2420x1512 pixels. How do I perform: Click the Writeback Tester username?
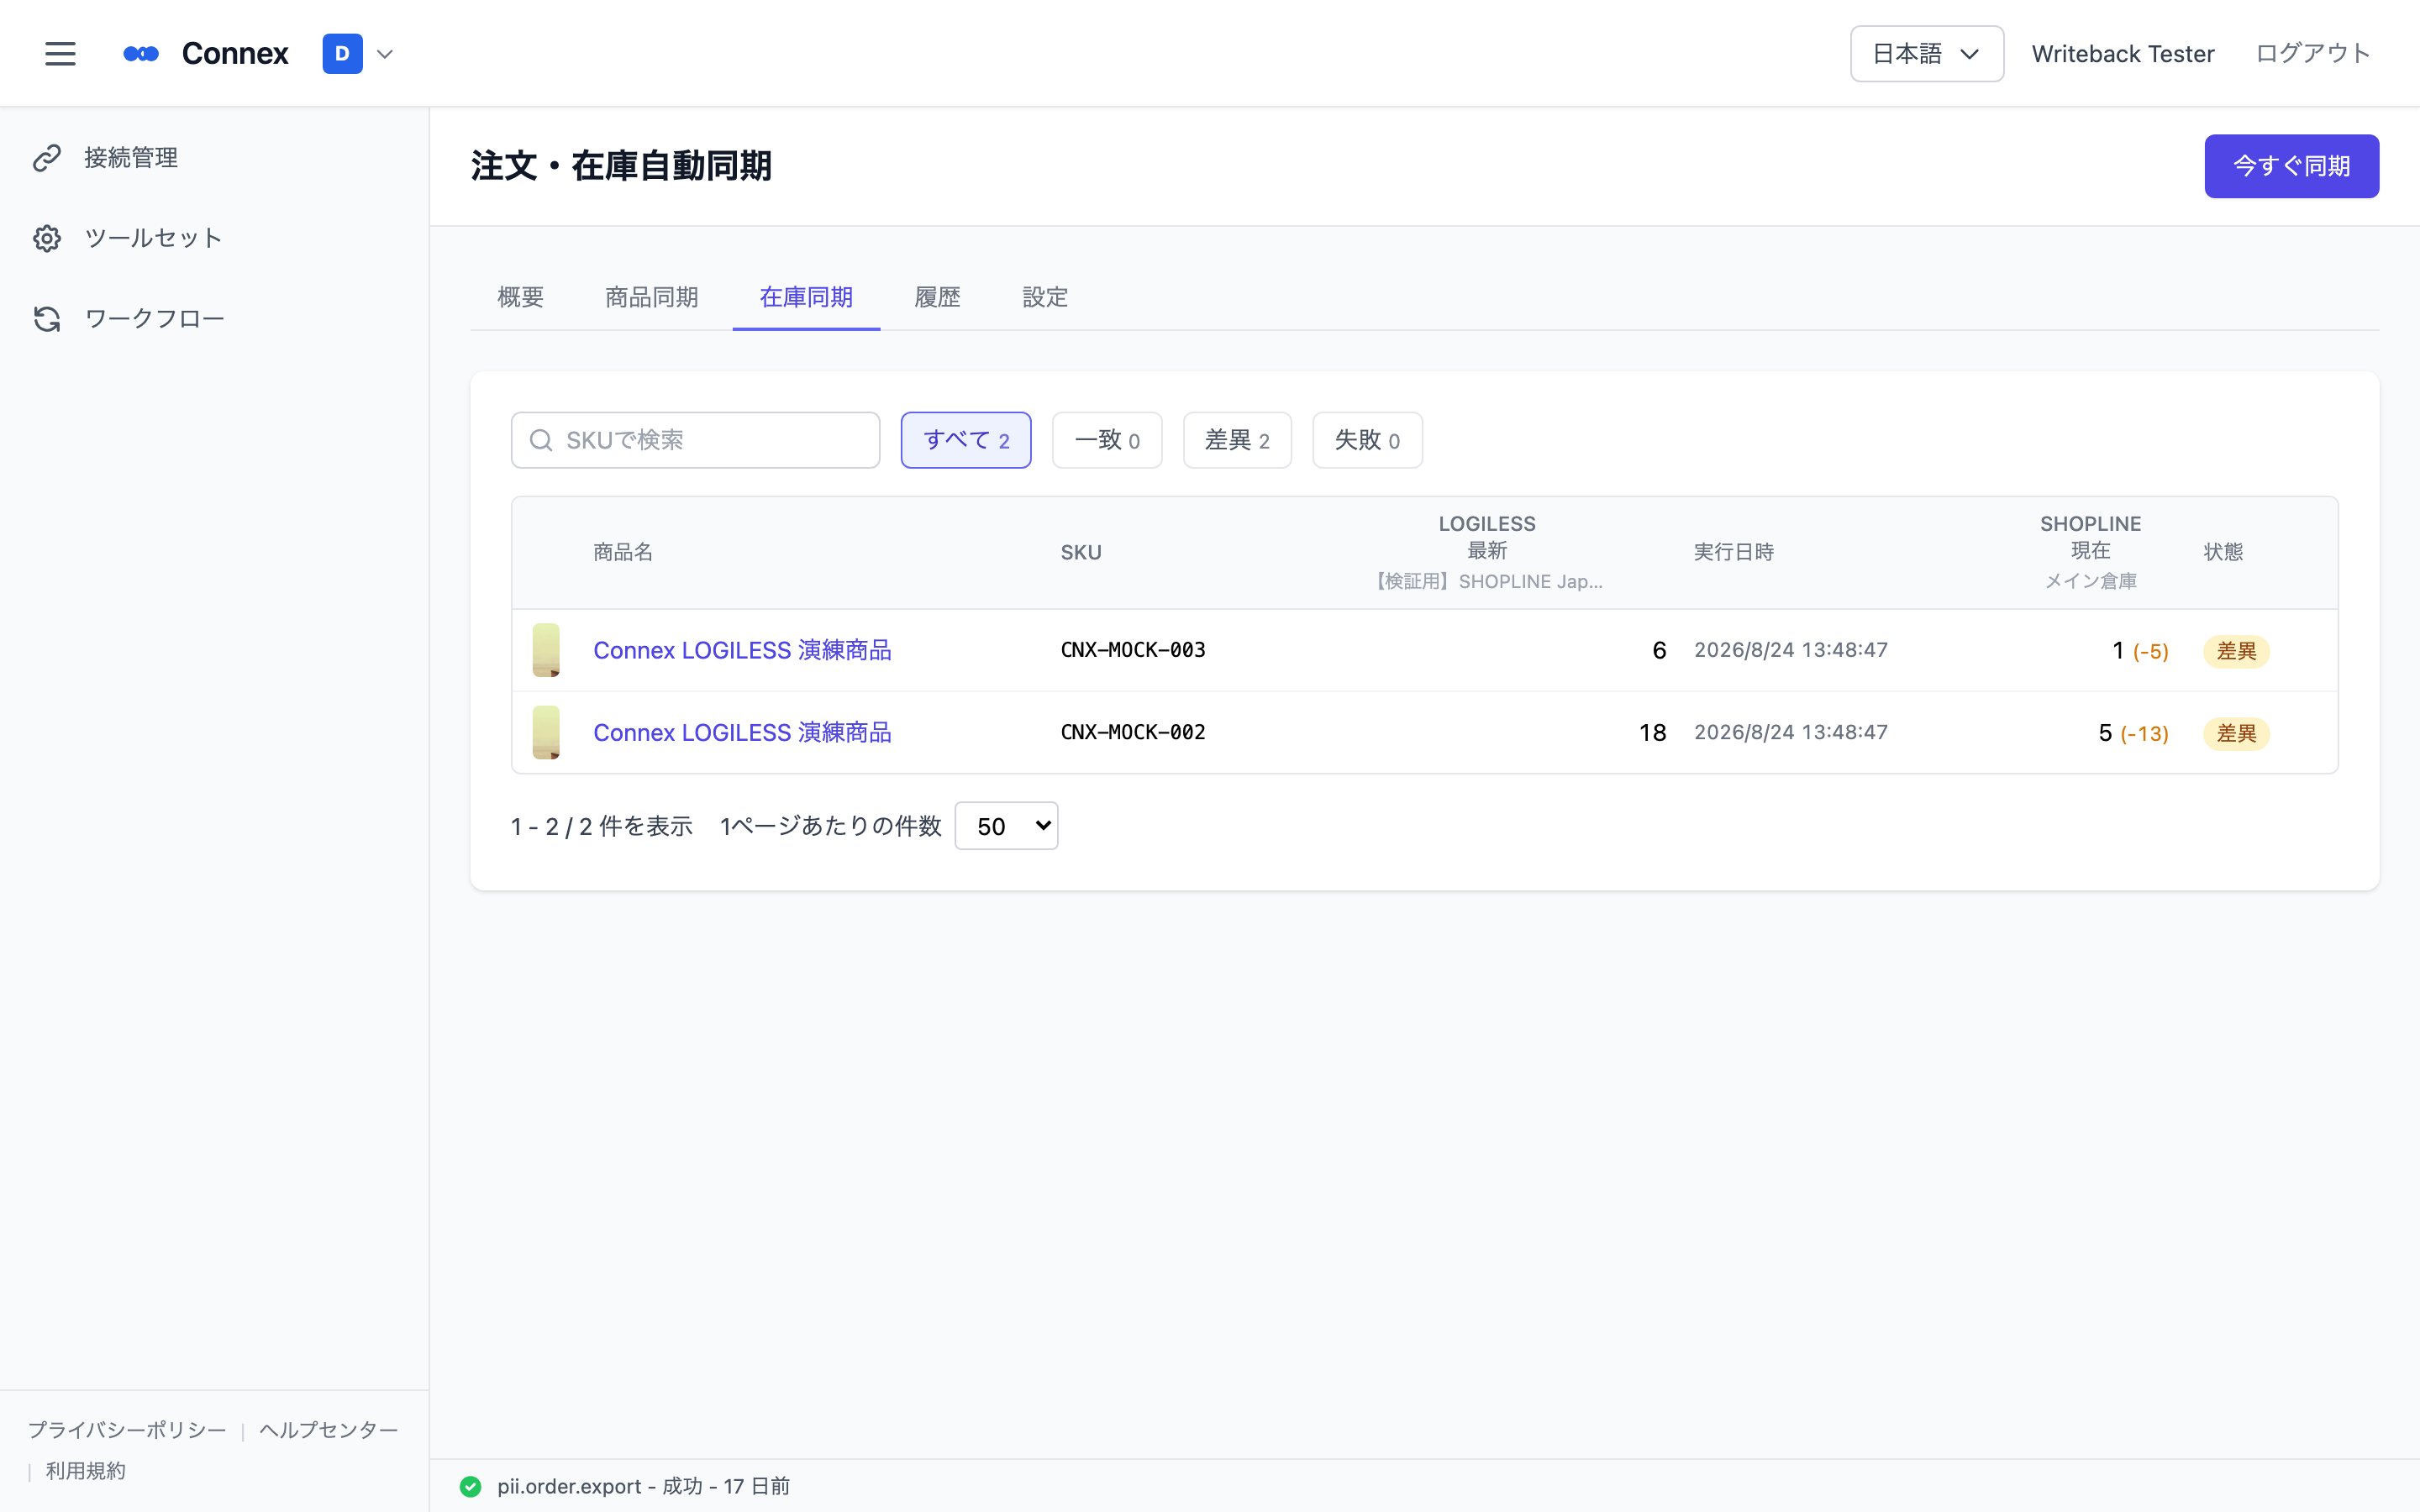pyautogui.click(x=2122, y=54)
